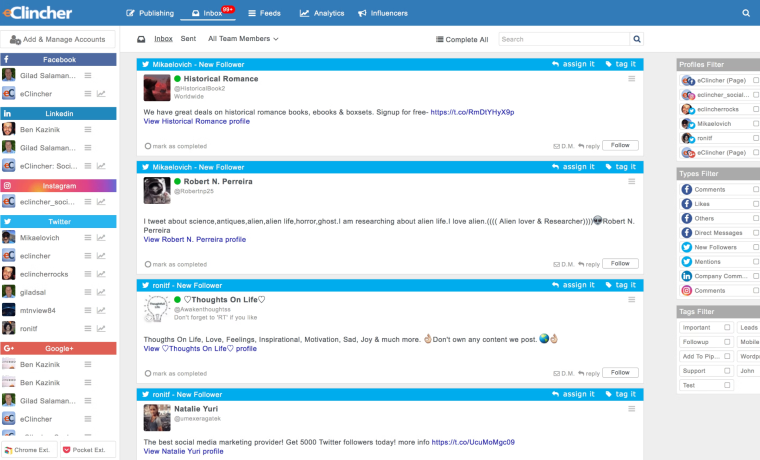Click Natalie Yuri profile avatar

click(x=157, y=418)
